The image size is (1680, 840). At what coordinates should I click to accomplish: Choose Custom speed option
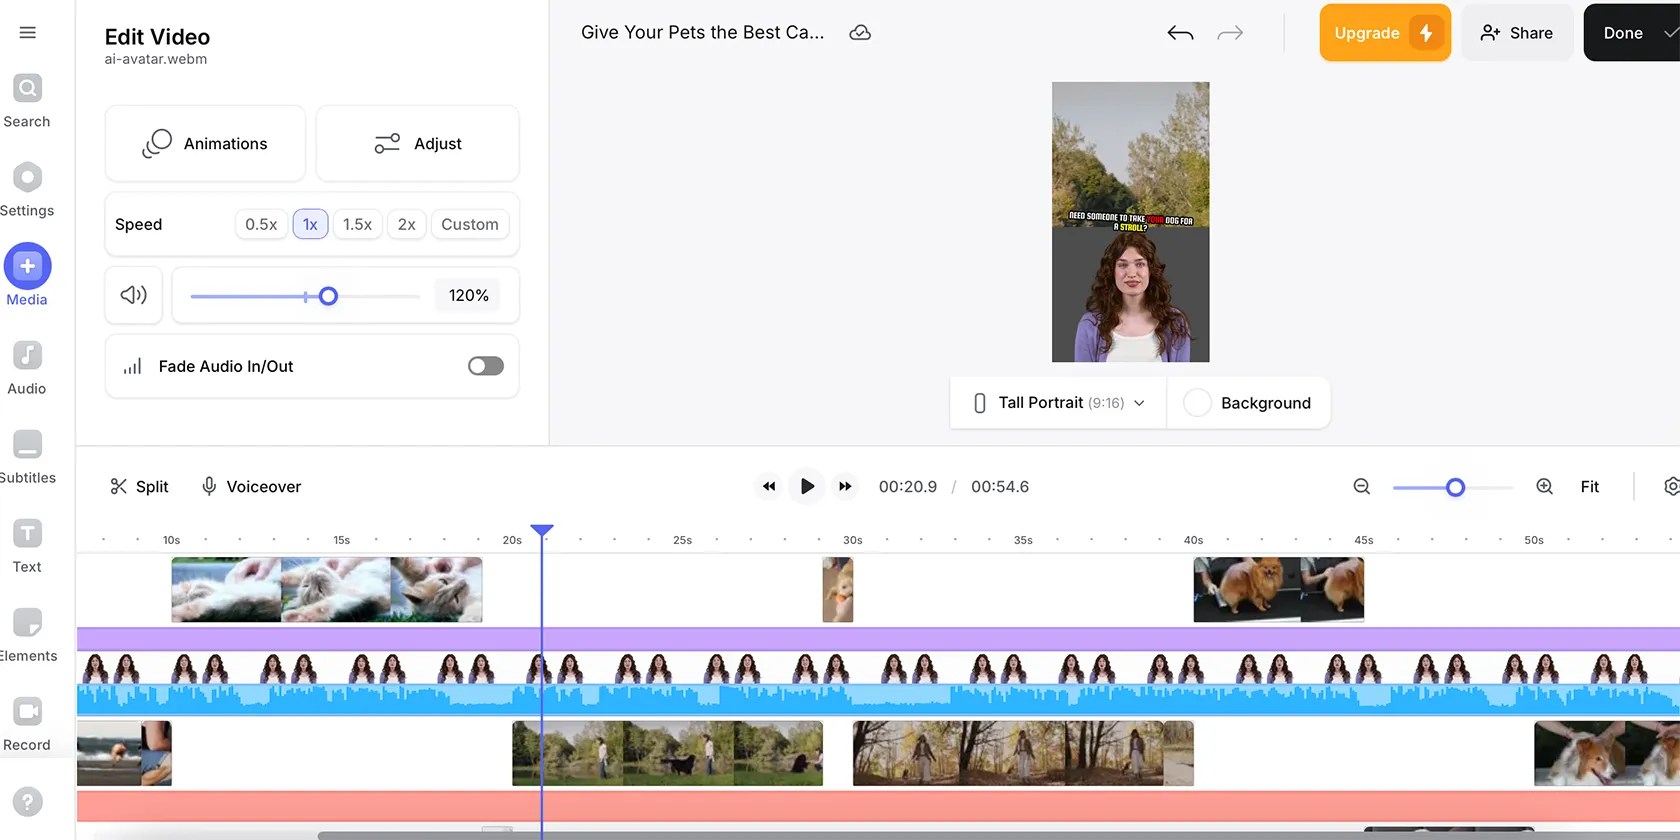coord(470,224)
